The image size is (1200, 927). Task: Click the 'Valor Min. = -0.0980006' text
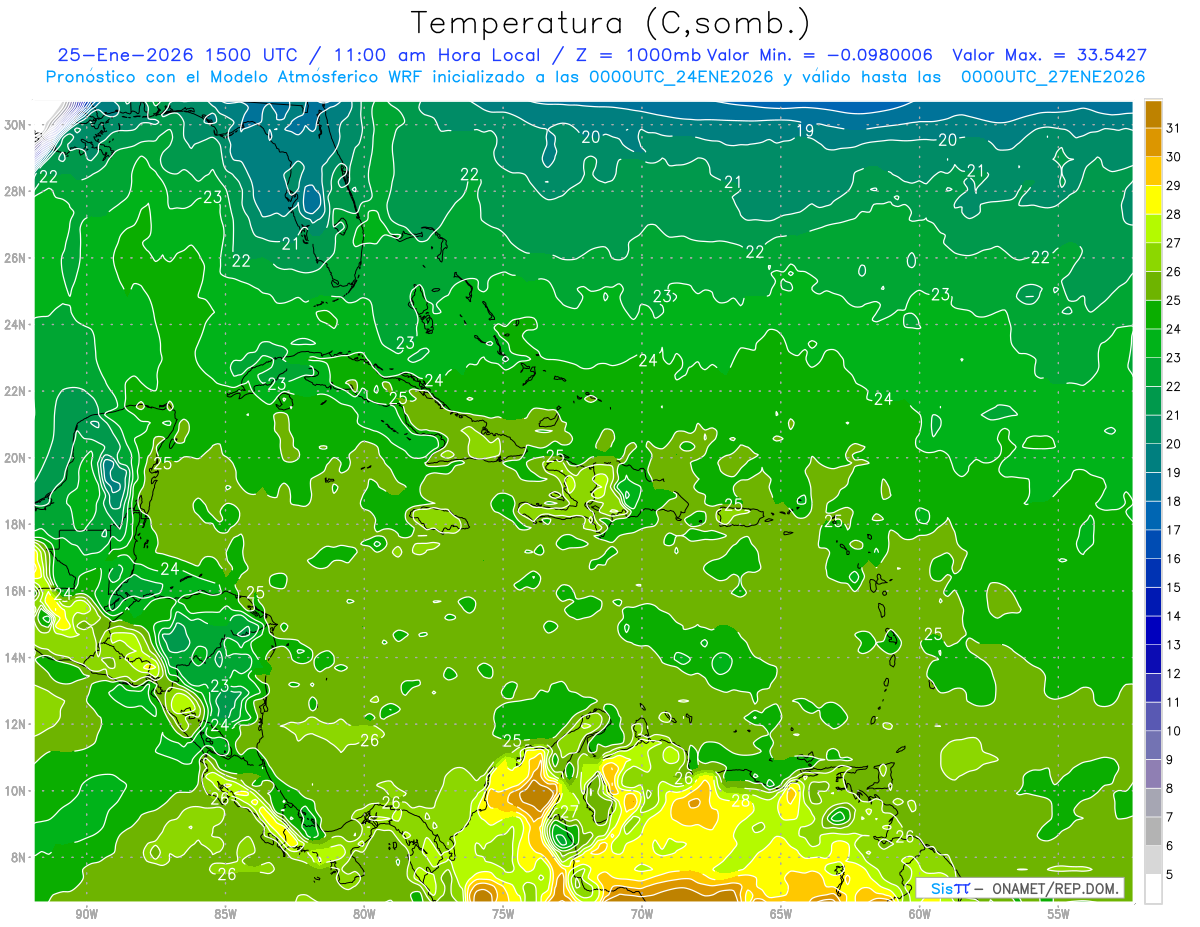pos(821,55)
